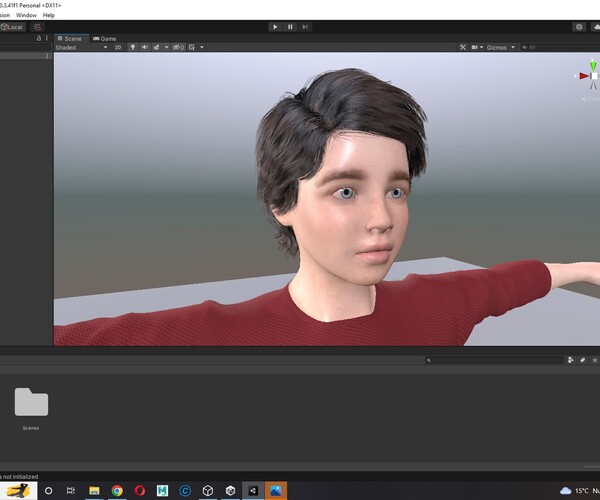Open Unity Hub cube icon on taskbar
The width and height of the screenshot is (600, 500).
click(x=208, y=490)
